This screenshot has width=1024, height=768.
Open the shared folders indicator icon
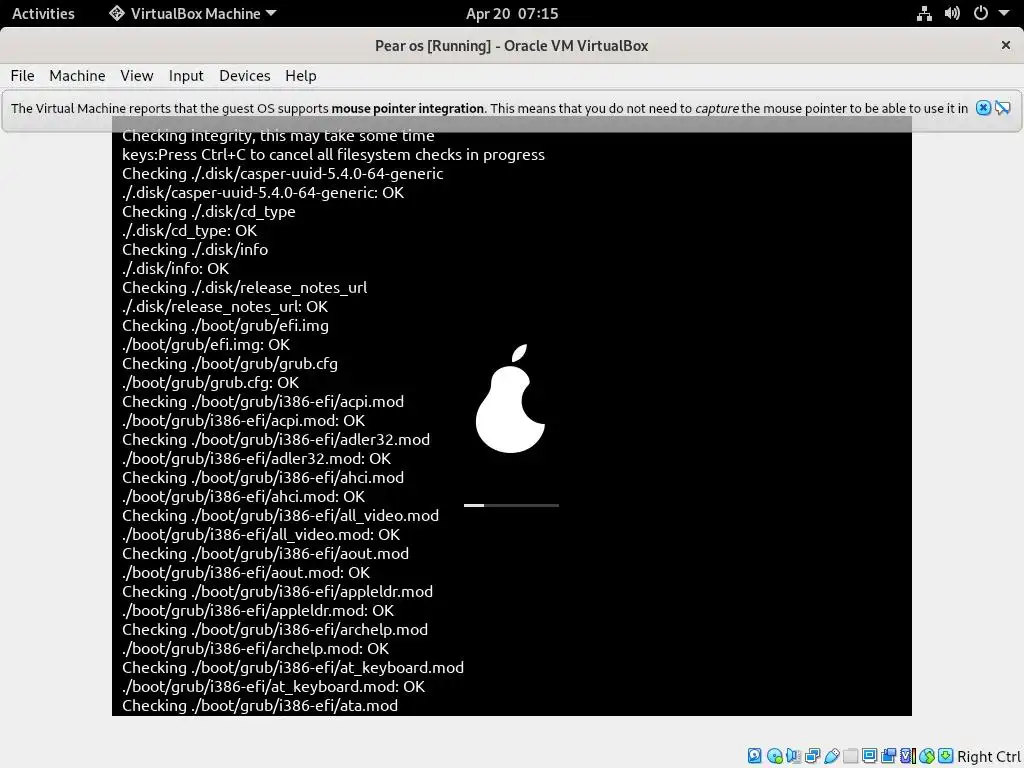(850, 756)
